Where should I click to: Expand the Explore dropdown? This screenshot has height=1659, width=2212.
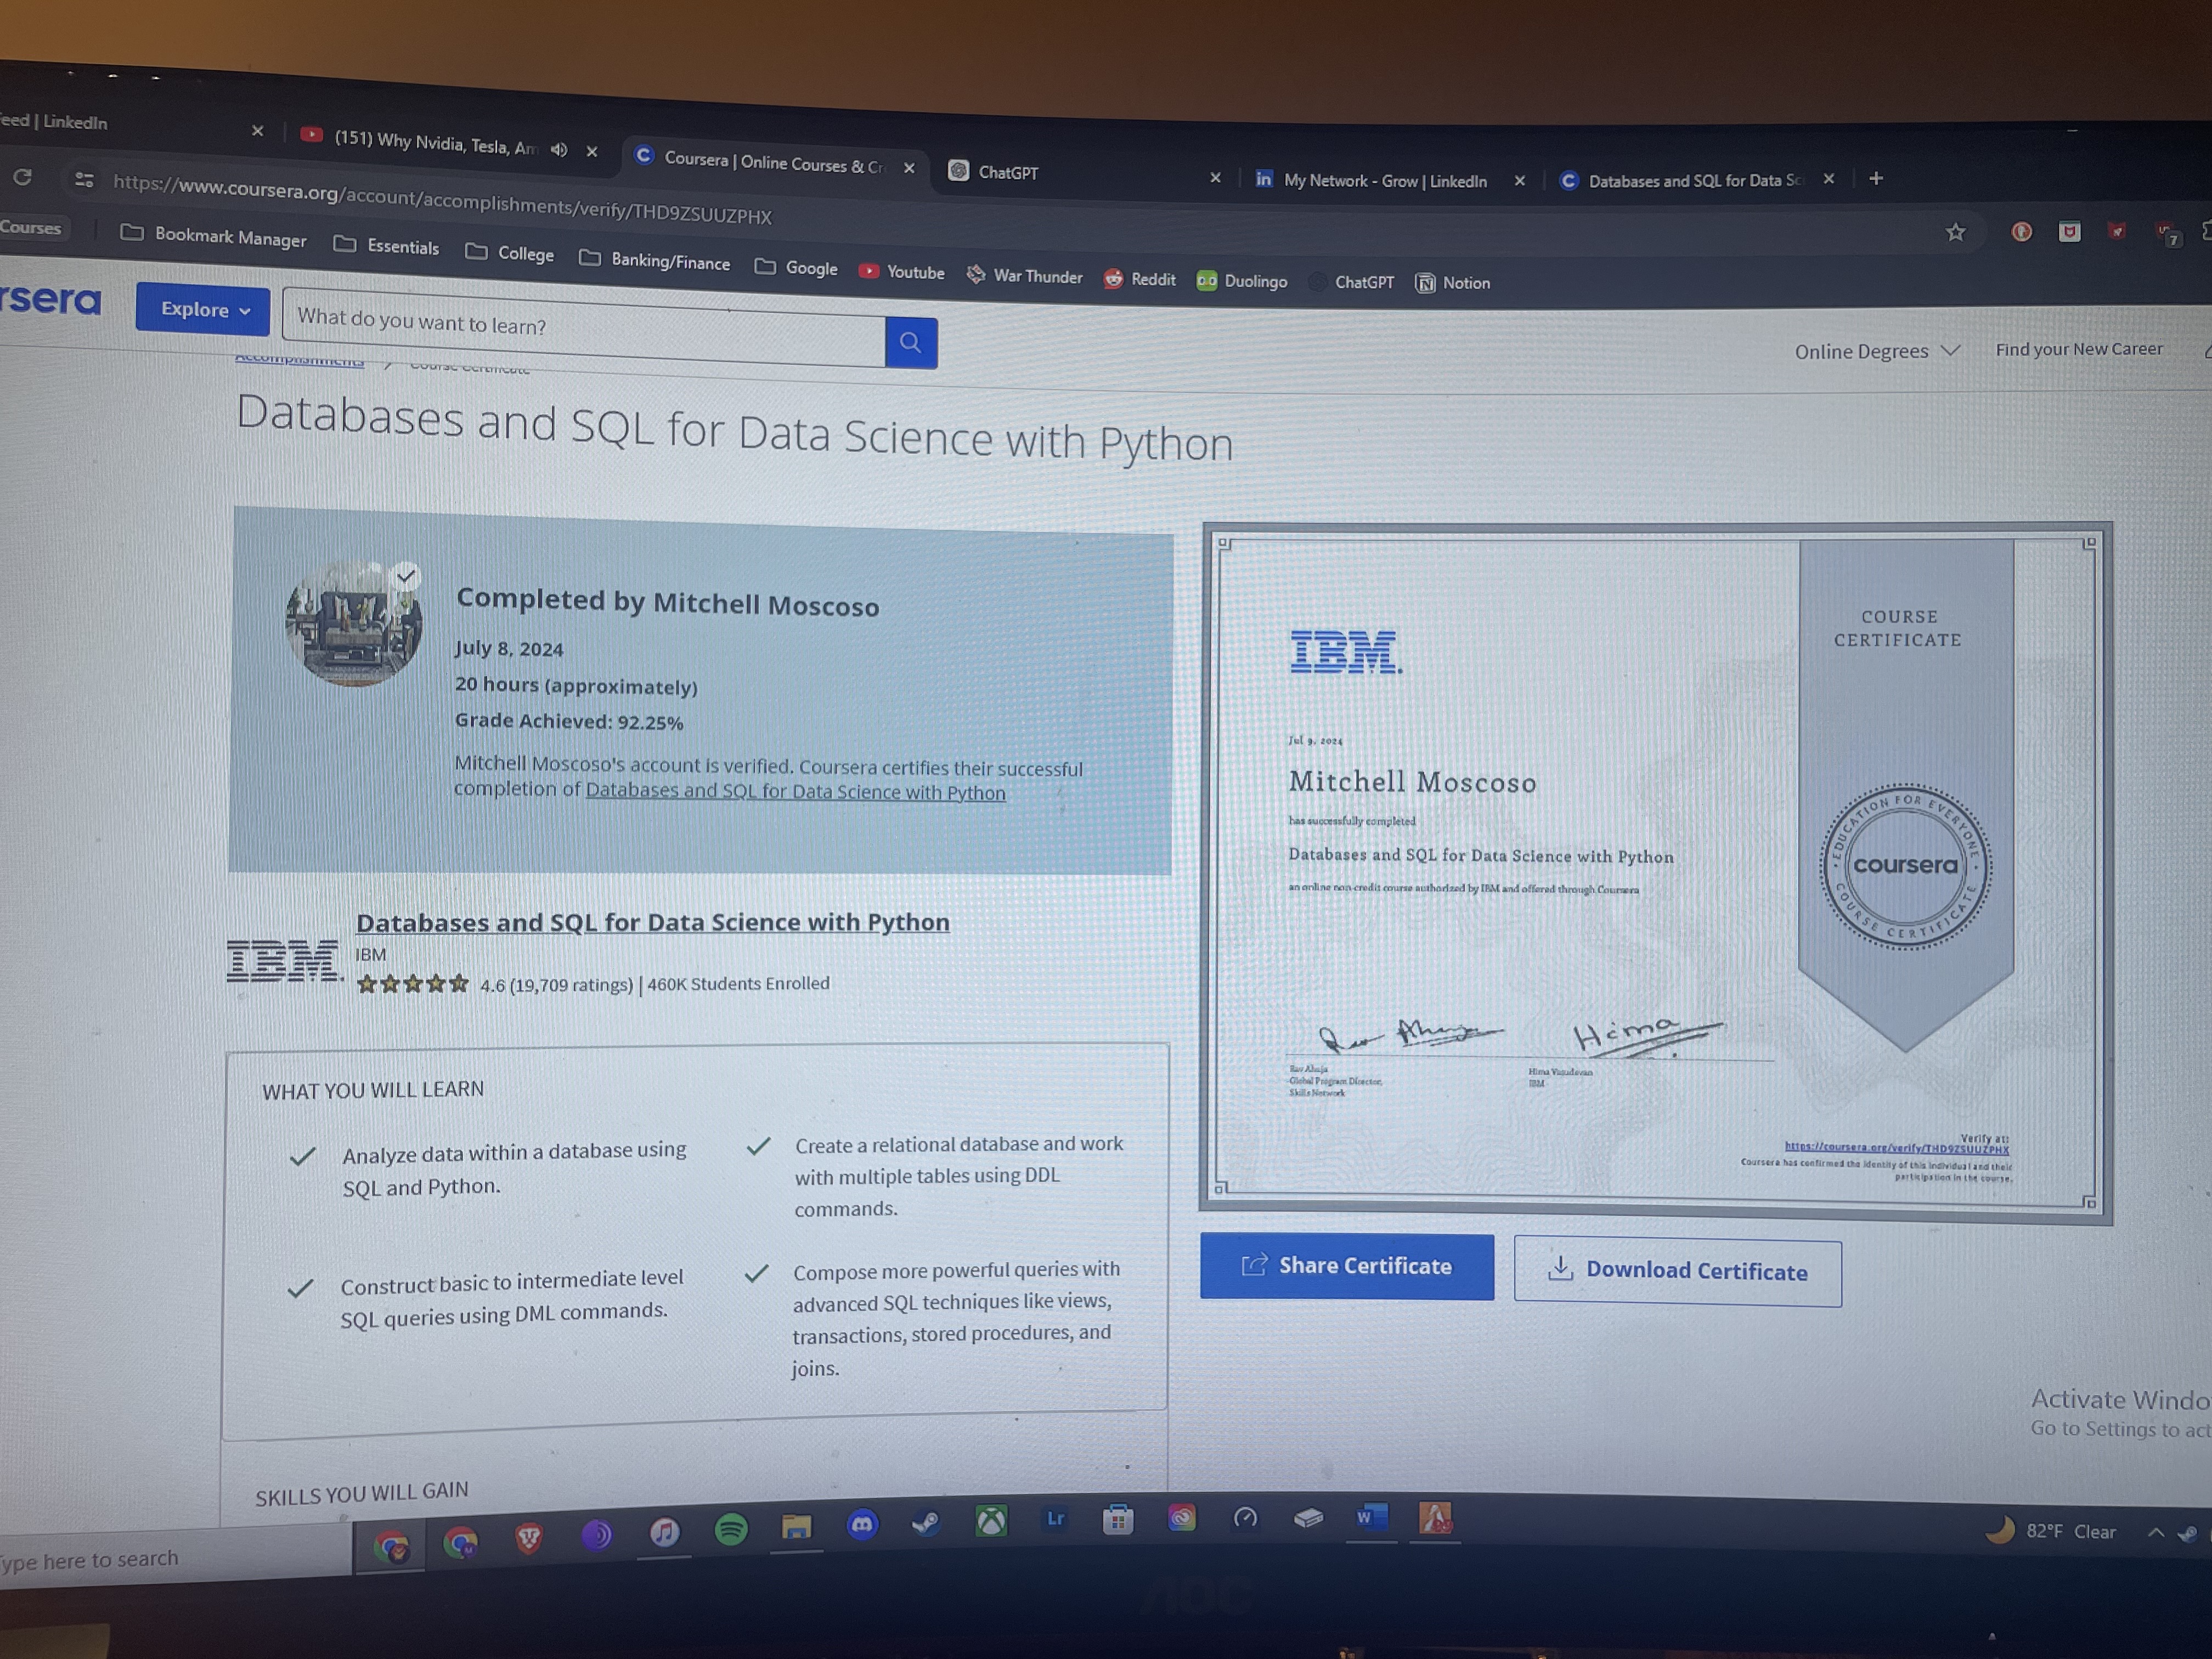[x=203, y=310]
